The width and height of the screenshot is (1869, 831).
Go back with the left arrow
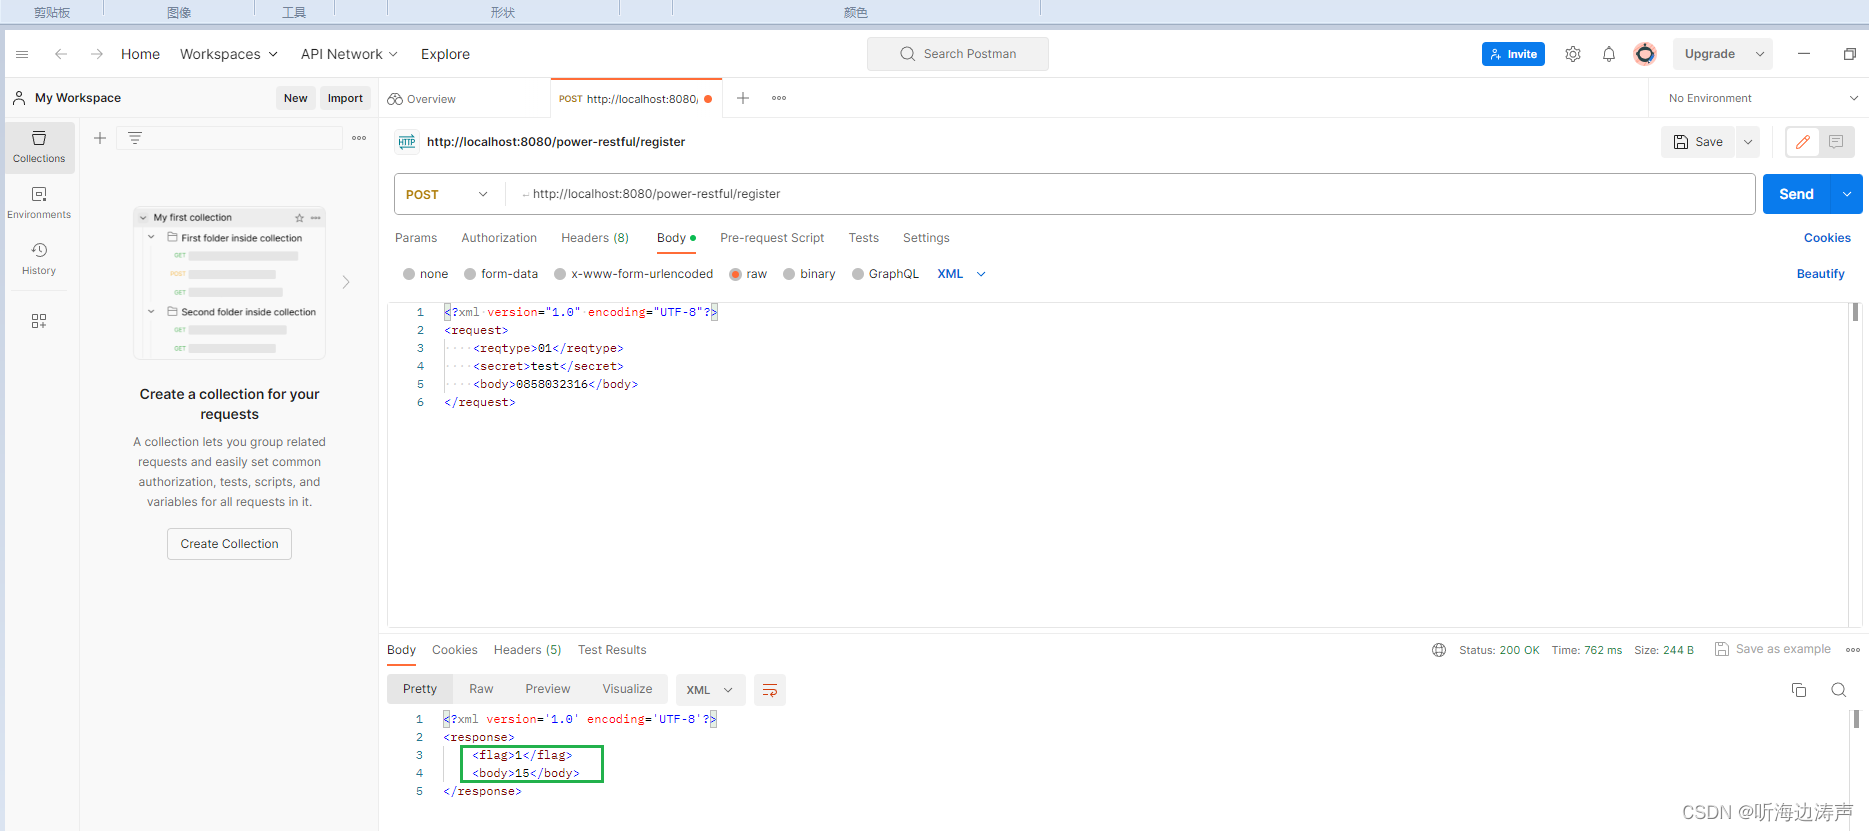[61, 54]
